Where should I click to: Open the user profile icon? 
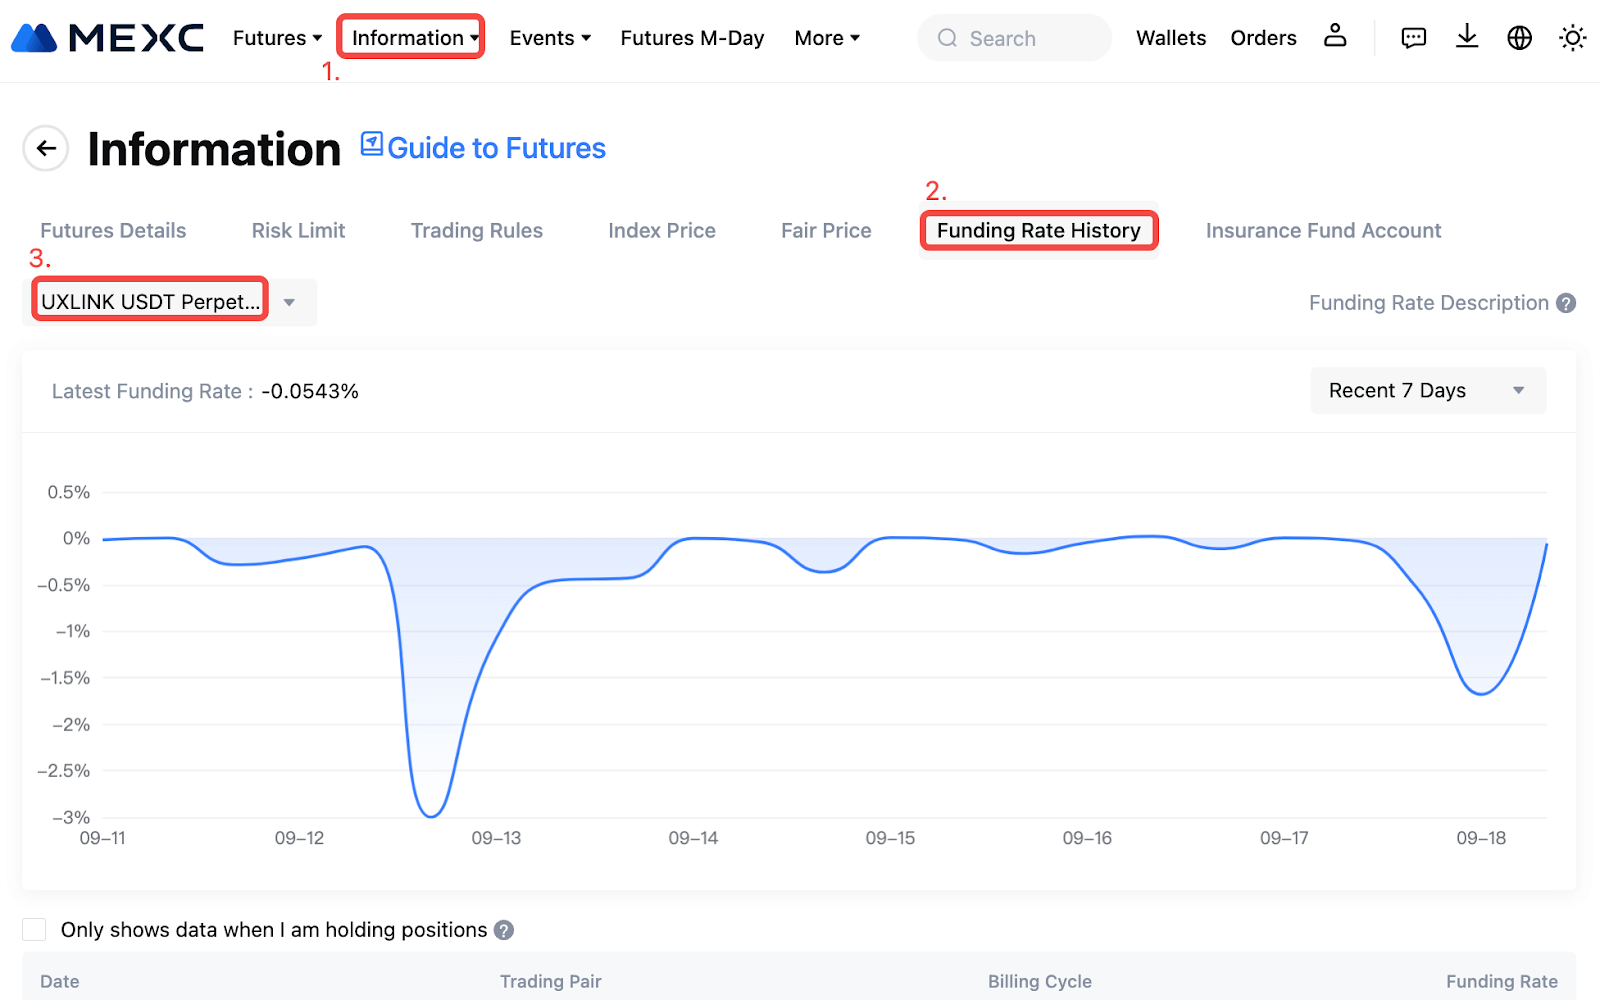(1335, 37)
